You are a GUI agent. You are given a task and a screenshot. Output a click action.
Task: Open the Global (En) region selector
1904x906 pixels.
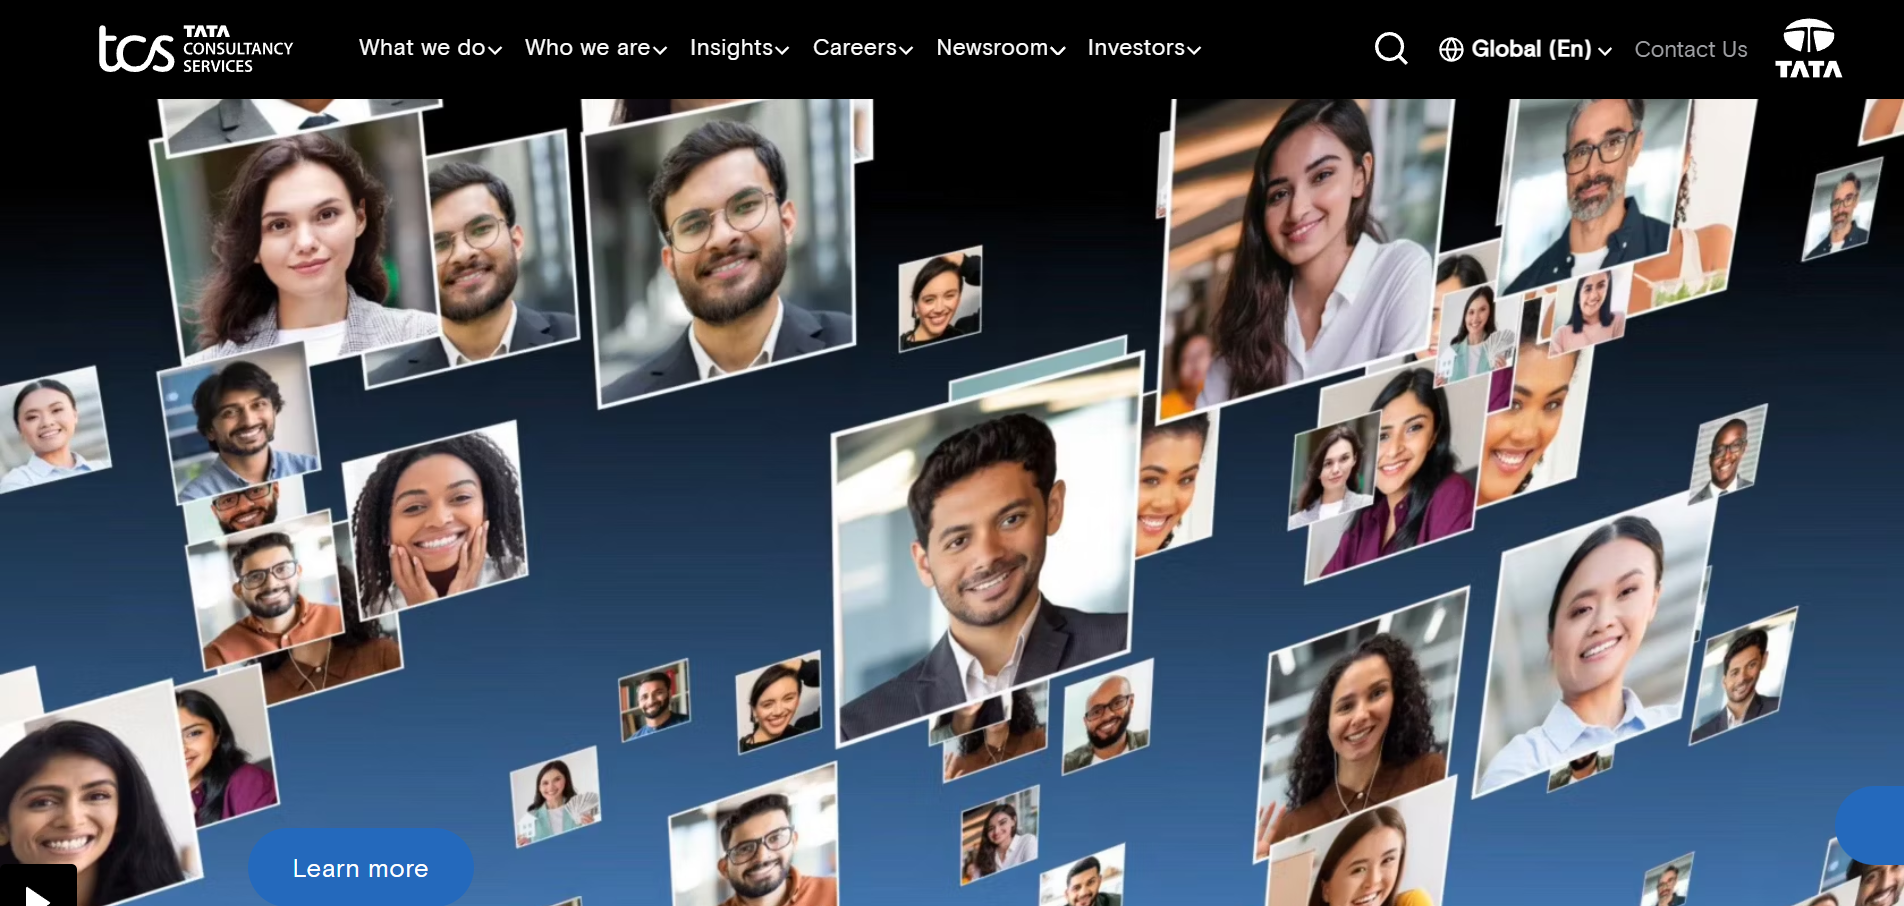click(1540, 49)
